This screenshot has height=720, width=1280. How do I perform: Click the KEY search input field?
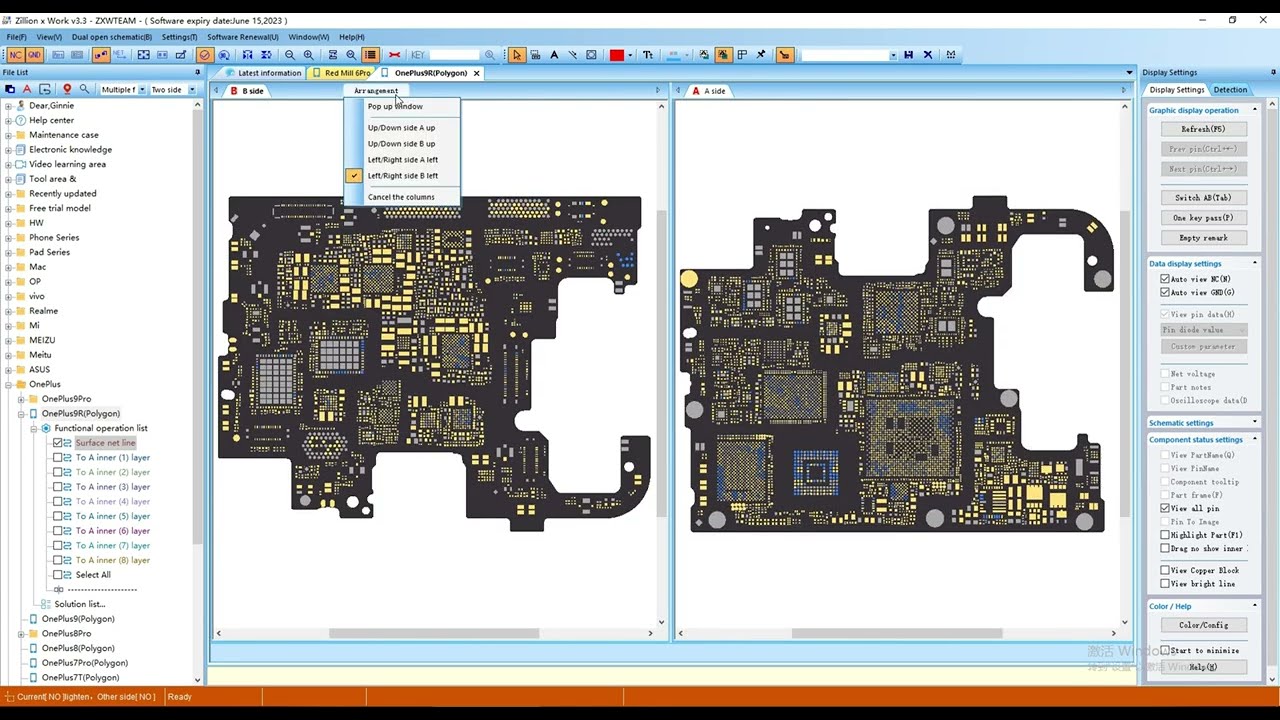(x=454, y=55)
